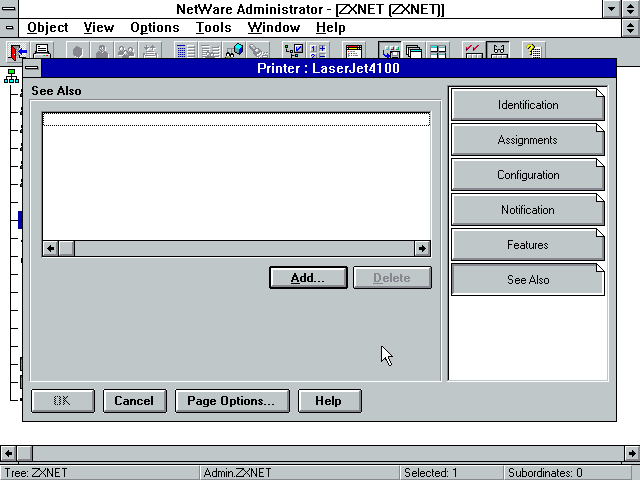Image resolution: width=640 pixels, height=480 pixels.
Task: Click right arrow of See Also list scrollbar
Action: pyautogui.click(x=422, y=248)
